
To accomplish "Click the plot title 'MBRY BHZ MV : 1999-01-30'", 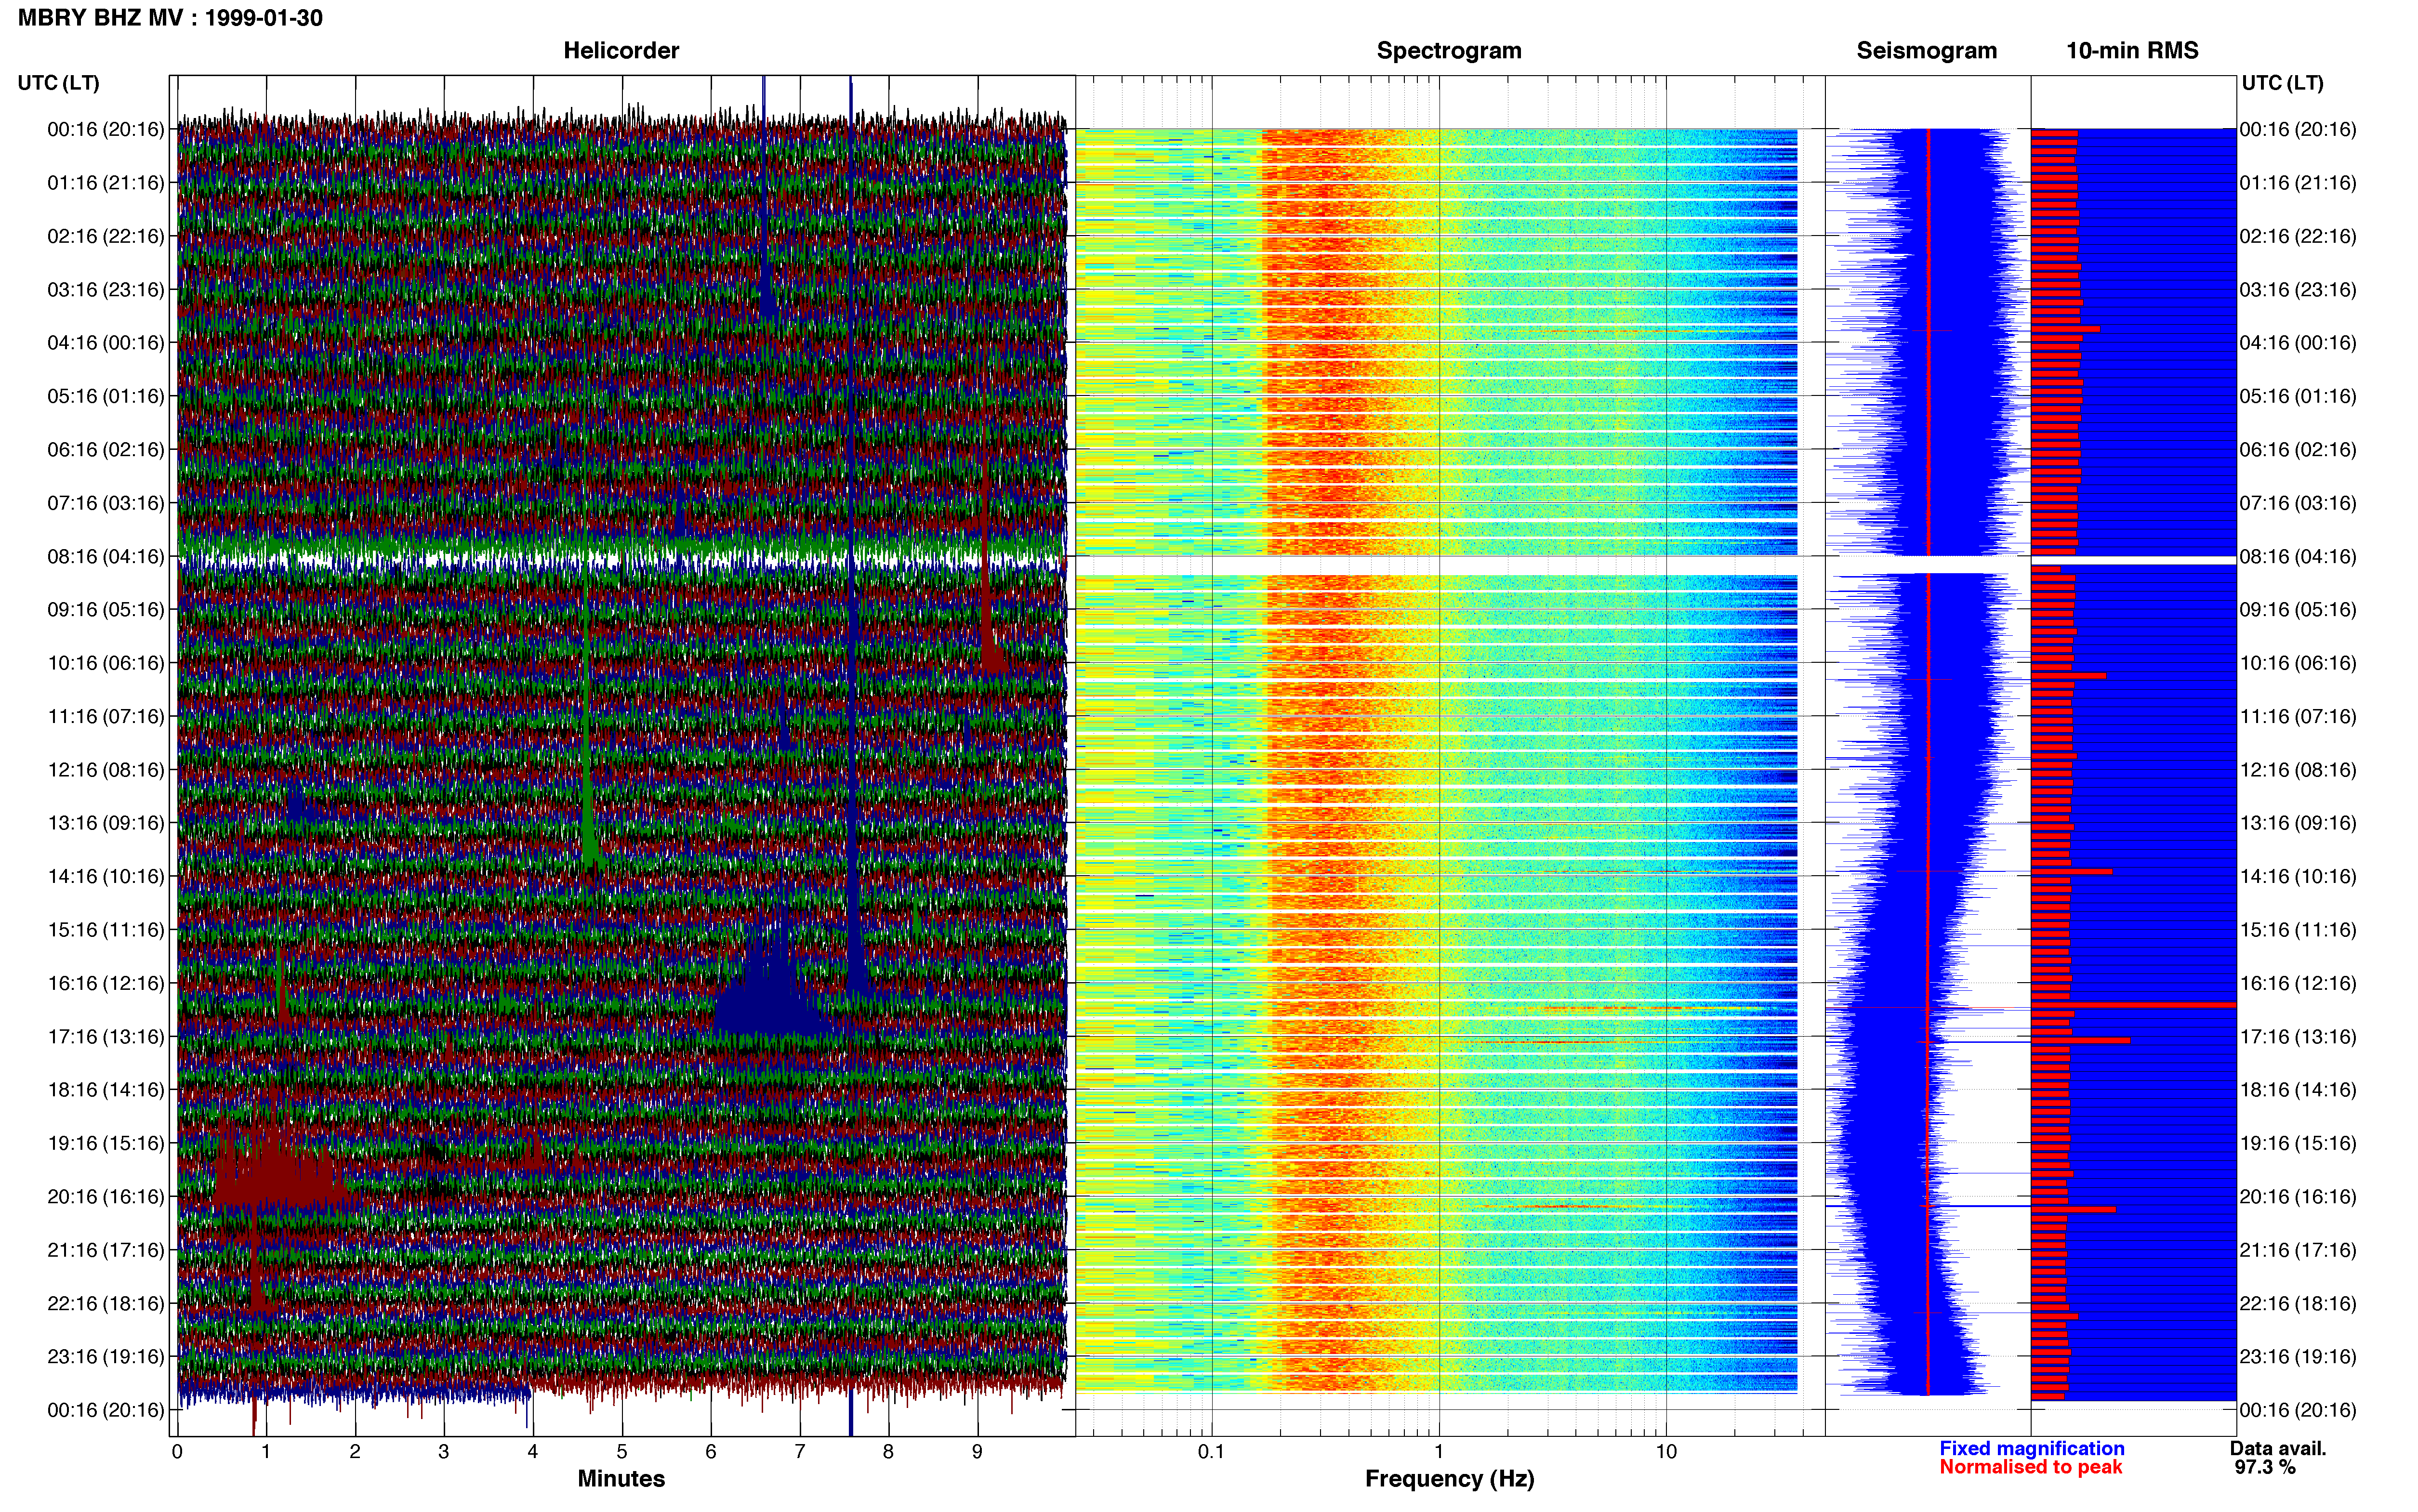I will (x=170, y=18).
